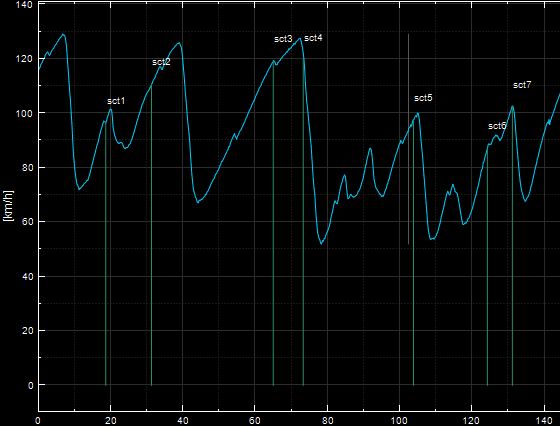Click the sct2 sector marker label
This screenshot has width=560, height=426.
point(161,62)
